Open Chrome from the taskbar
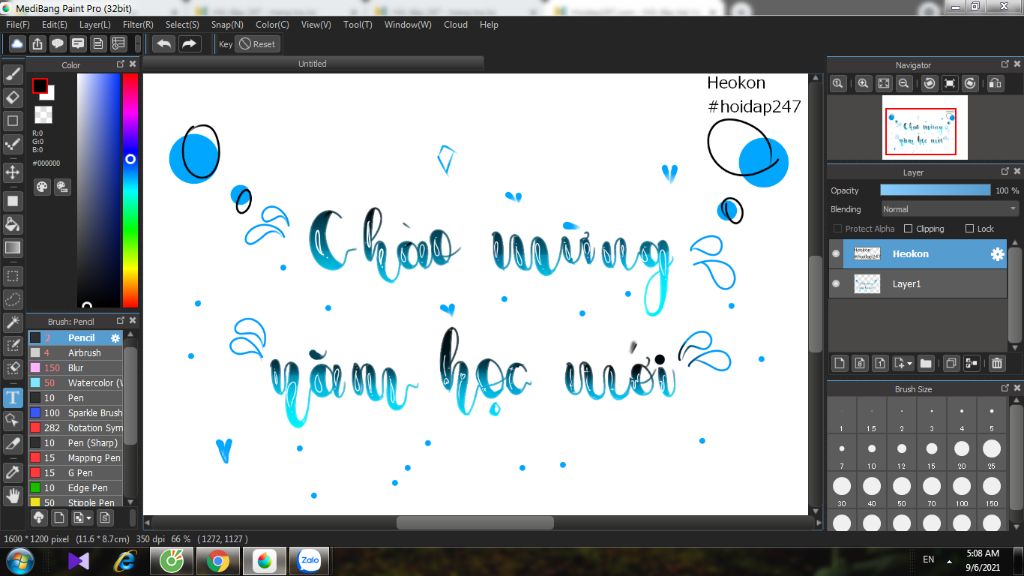1024x576 pixels. tap(218, 560)
